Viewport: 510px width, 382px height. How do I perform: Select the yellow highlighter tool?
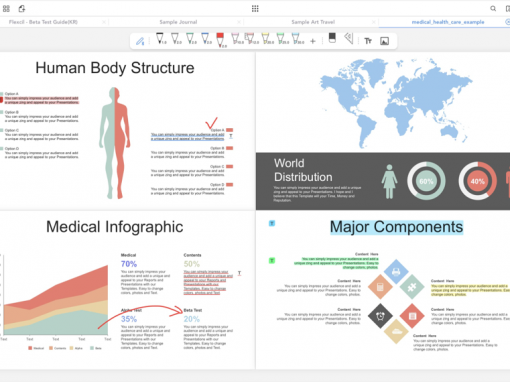(x=266, y=39)
